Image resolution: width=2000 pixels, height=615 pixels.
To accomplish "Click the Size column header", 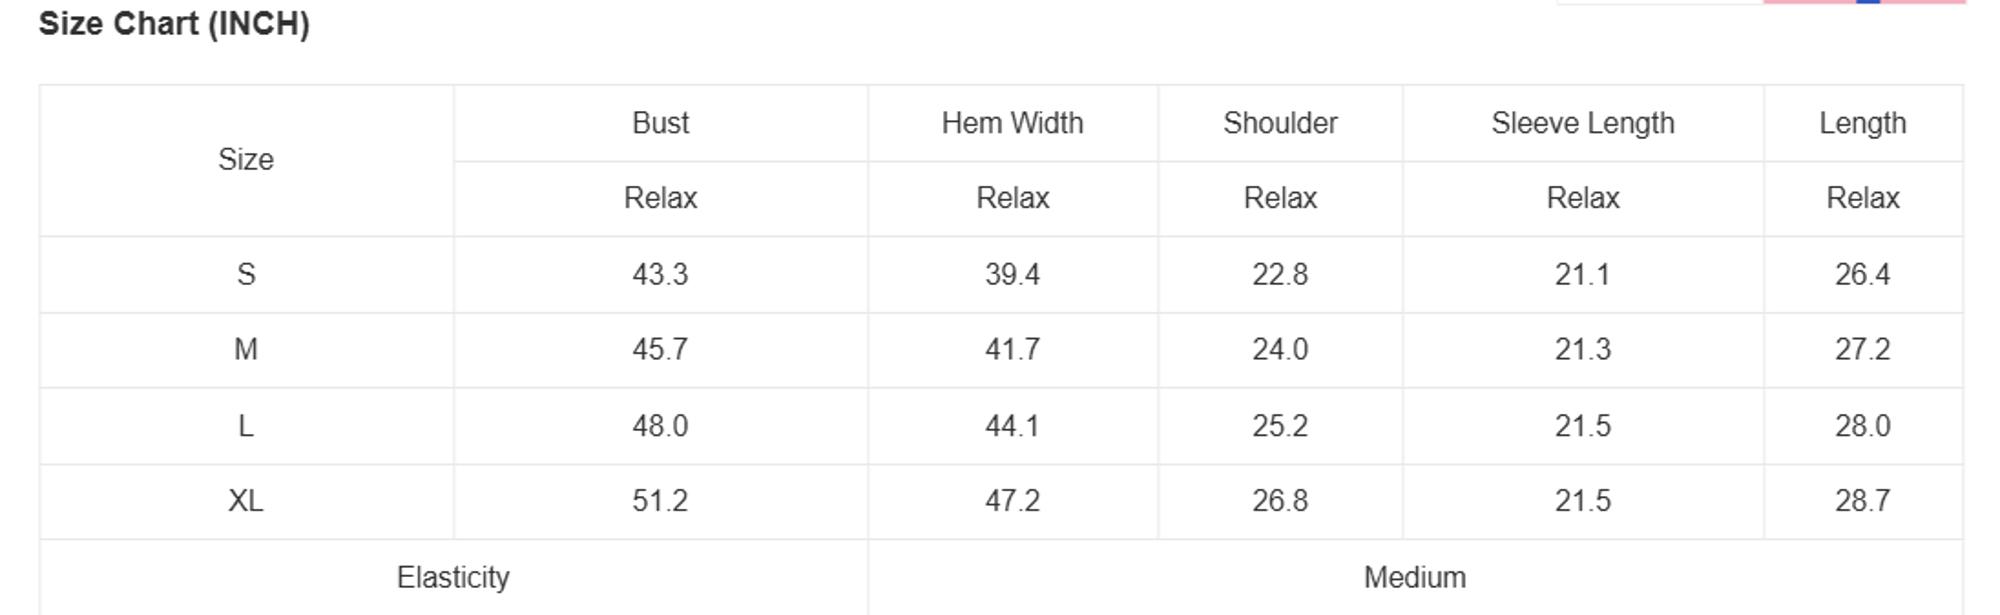I will [x=246, y=160].
